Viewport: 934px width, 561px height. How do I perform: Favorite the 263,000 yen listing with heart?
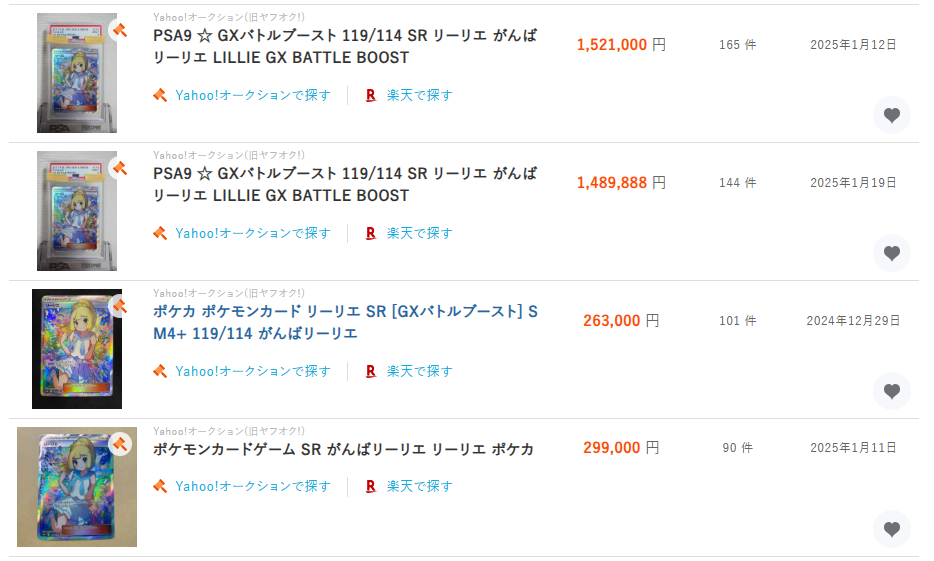coord(891,391)
